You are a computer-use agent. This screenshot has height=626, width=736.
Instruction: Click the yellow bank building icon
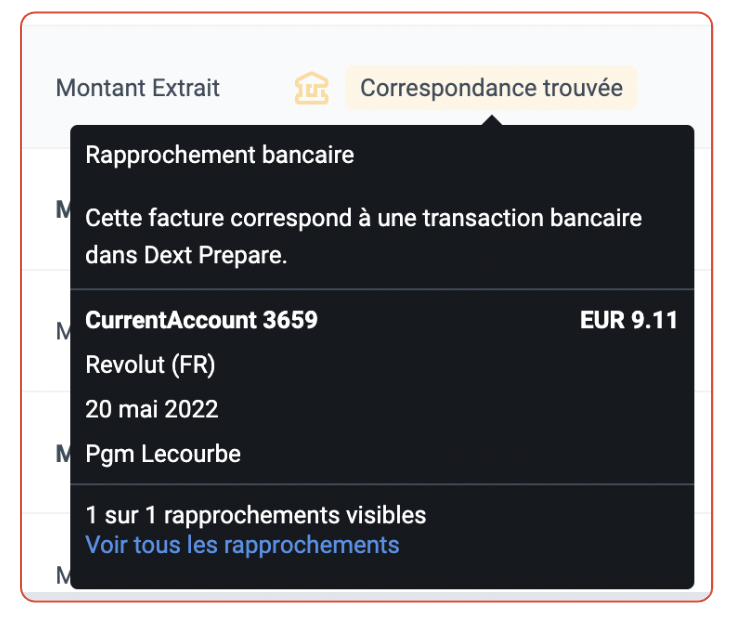pos(311,88)
